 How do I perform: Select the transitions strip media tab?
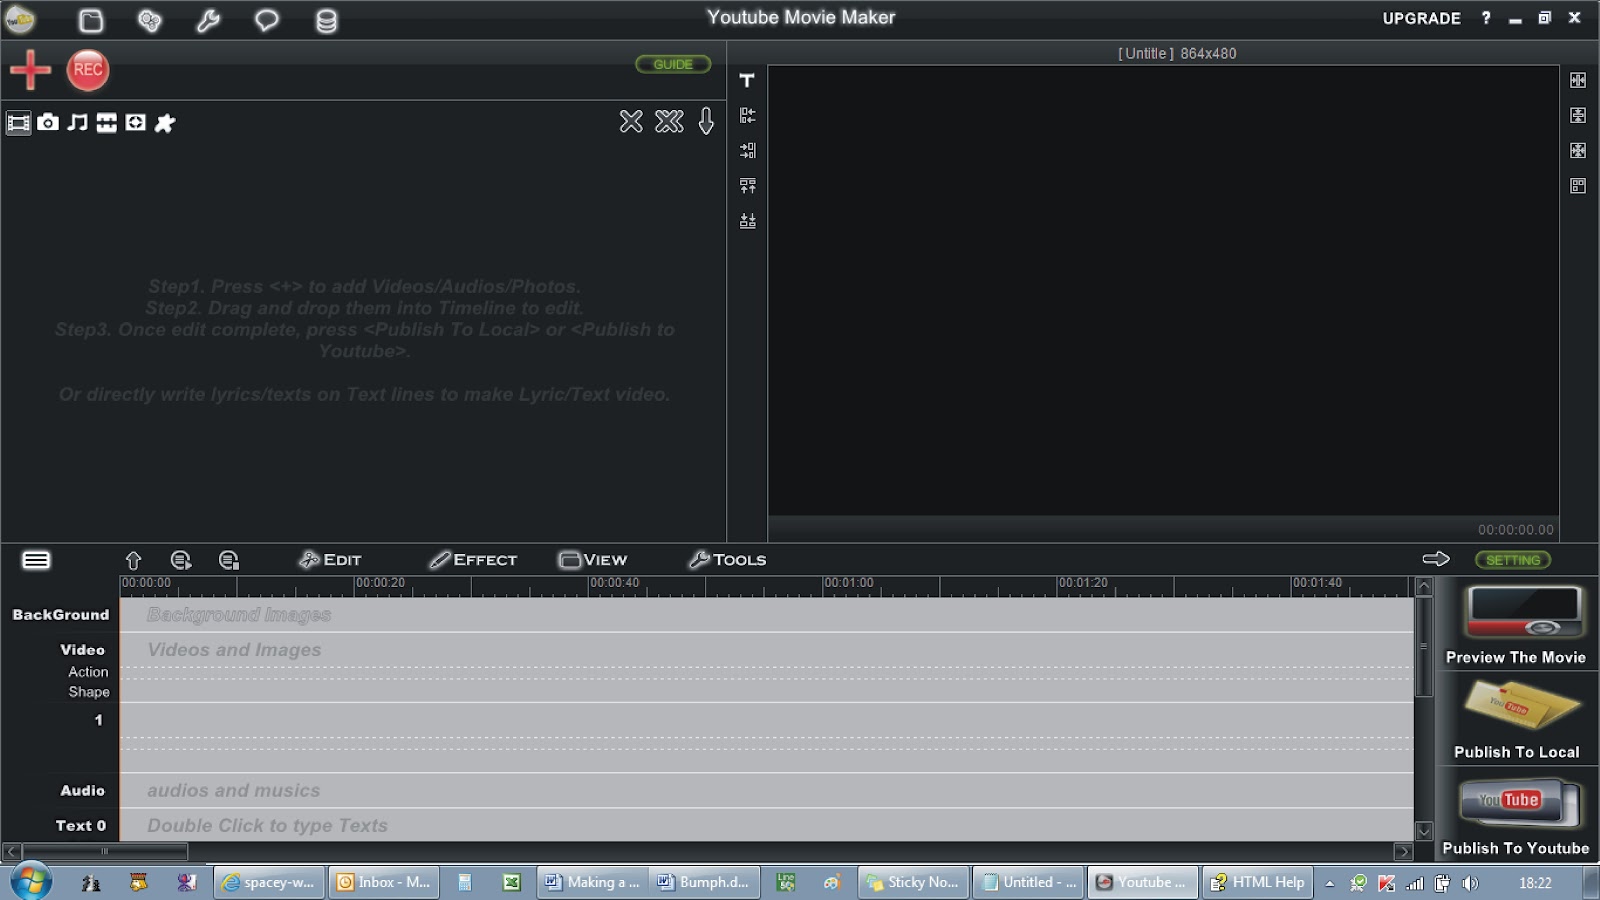coord(106,123)
